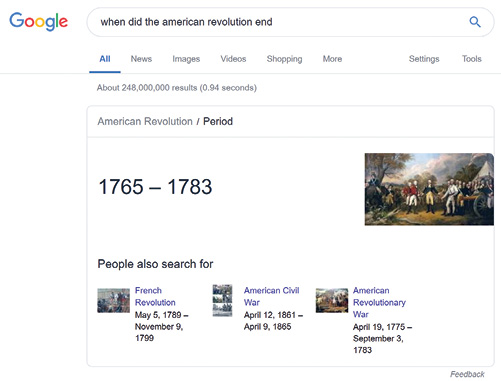Select the All results tab
This screenshot has width=501, height=381.
(105, 59)
